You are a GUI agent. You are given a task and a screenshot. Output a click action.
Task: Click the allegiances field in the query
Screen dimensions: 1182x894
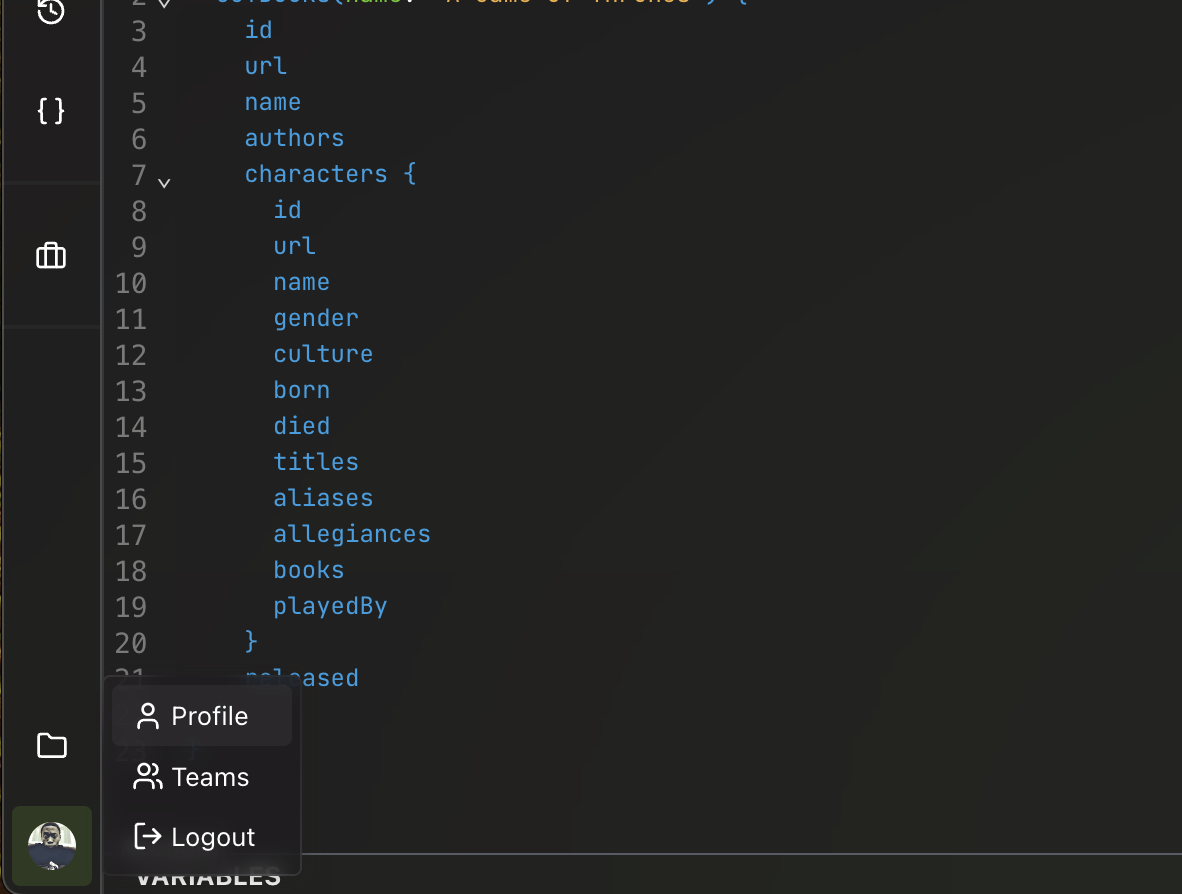click(x=352, y=534)
